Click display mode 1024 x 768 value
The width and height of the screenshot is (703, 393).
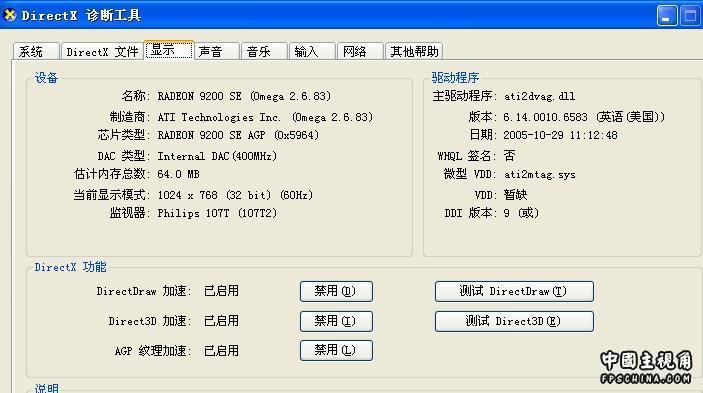(x=235, y=195)
